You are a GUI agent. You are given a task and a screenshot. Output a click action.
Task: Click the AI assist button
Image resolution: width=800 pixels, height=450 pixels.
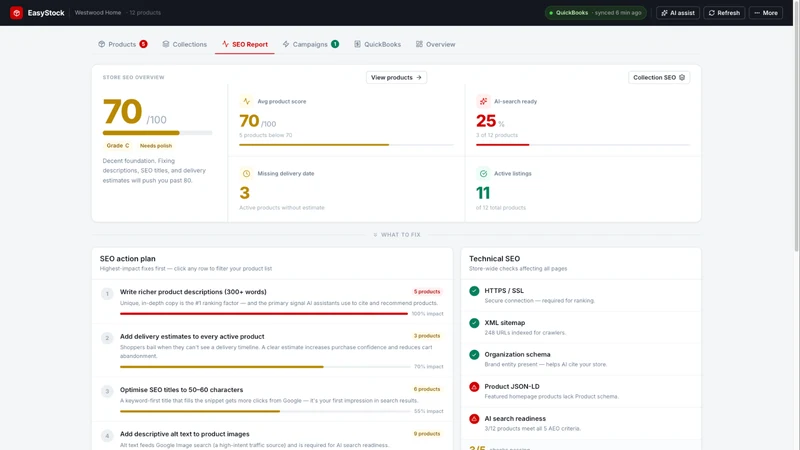pyautogui.click(x=678, y=13)
